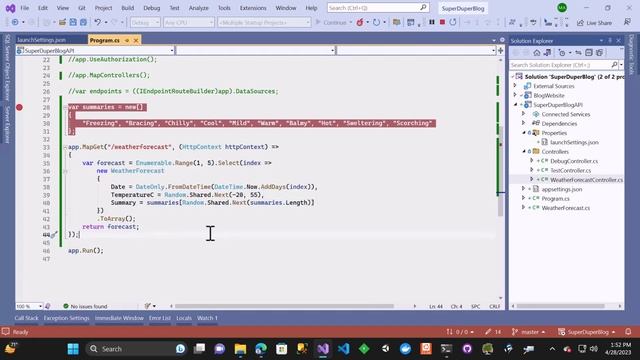
Task: Click the red breakpoint on line 28
Action: tap(19, 107)
